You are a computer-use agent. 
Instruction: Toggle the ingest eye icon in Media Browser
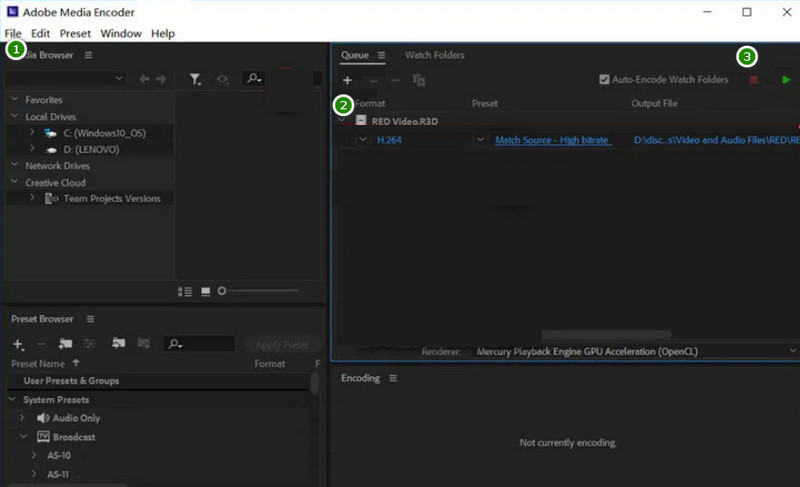(x=222, y=79)
